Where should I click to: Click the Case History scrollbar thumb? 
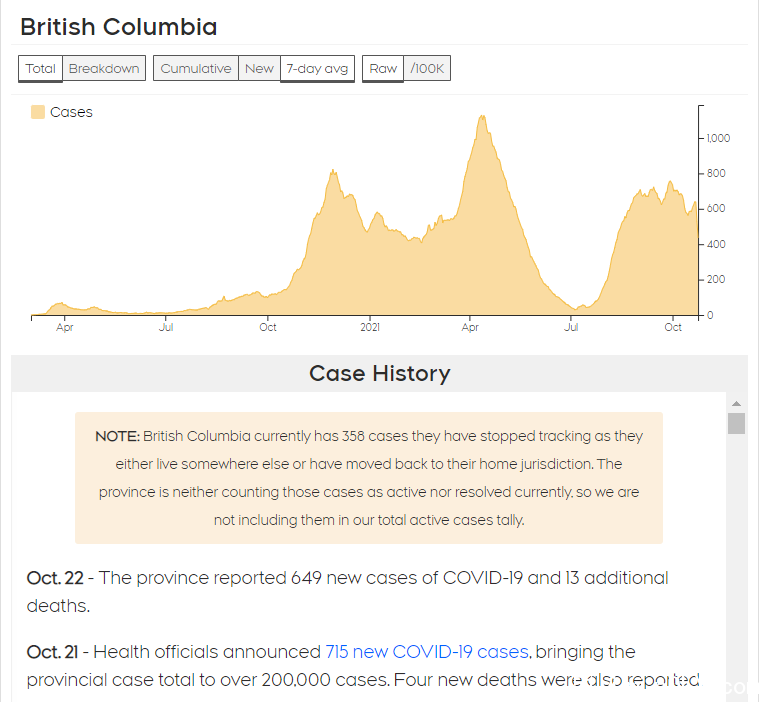[x=736, y=423]
